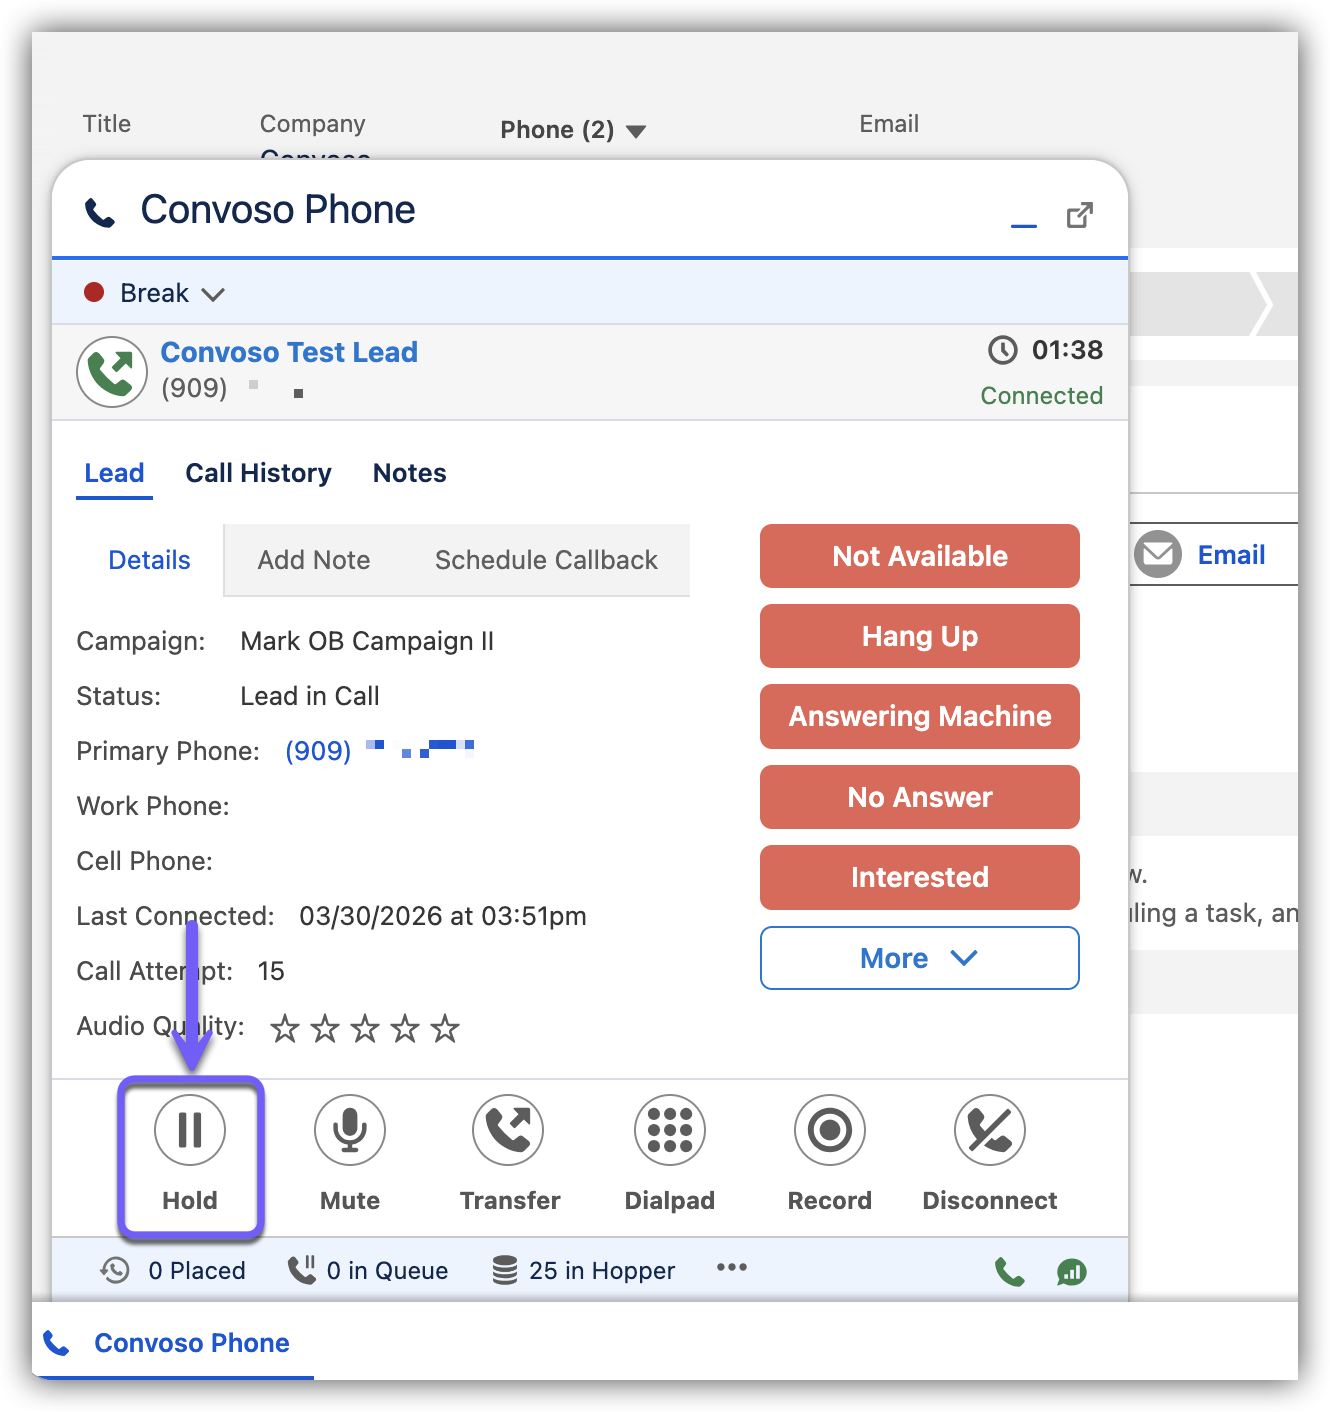Click the green phone icon in status bar

[1009, 1272]
